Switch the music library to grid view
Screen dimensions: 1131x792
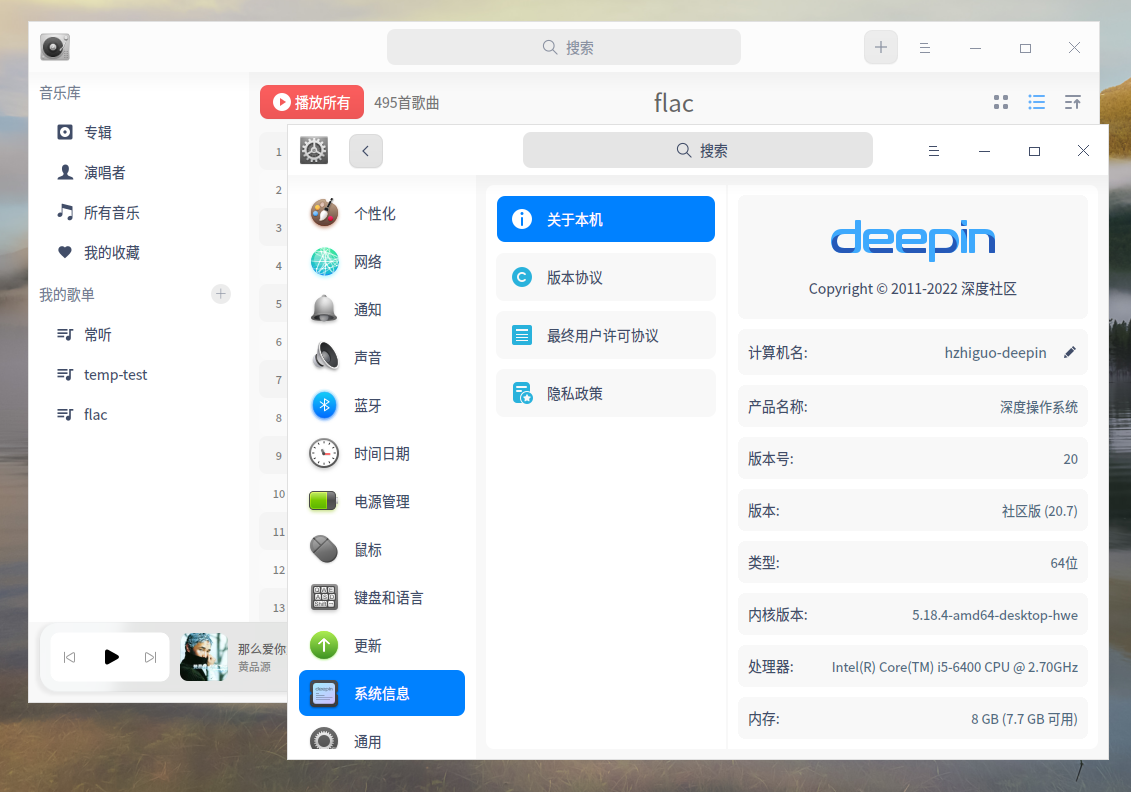point(1001,102)
